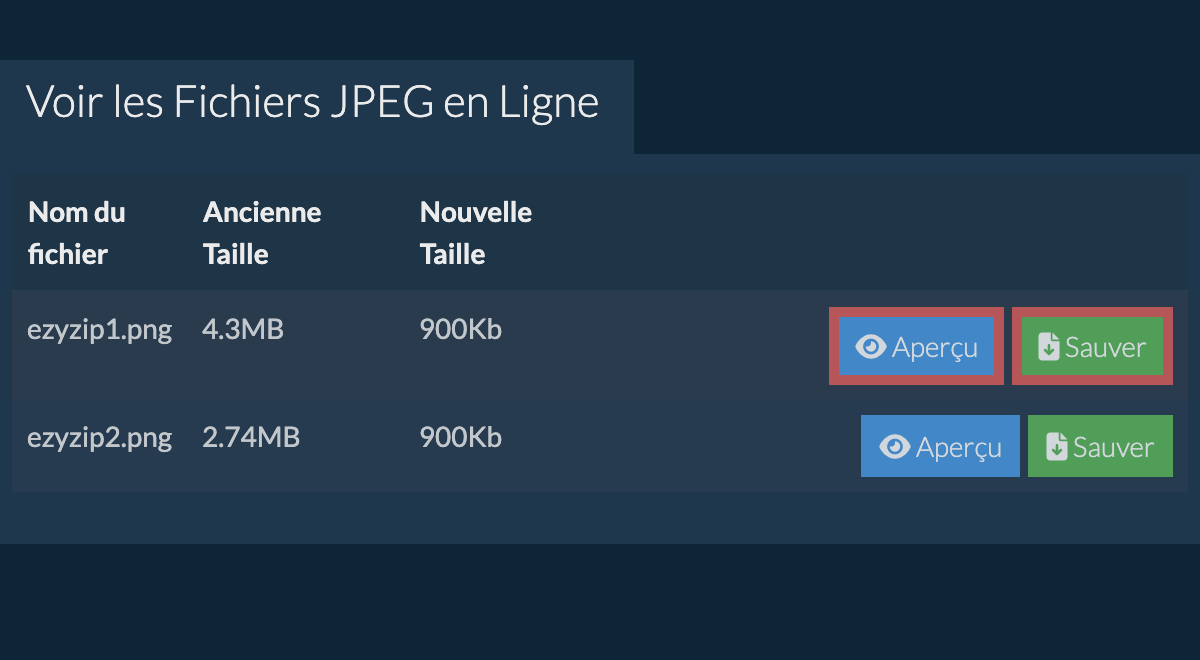The image size is (1200, 660).
Task: Click the "Voir les Fichiers JPEG en Ligne" heading
Action: (312, 103)
